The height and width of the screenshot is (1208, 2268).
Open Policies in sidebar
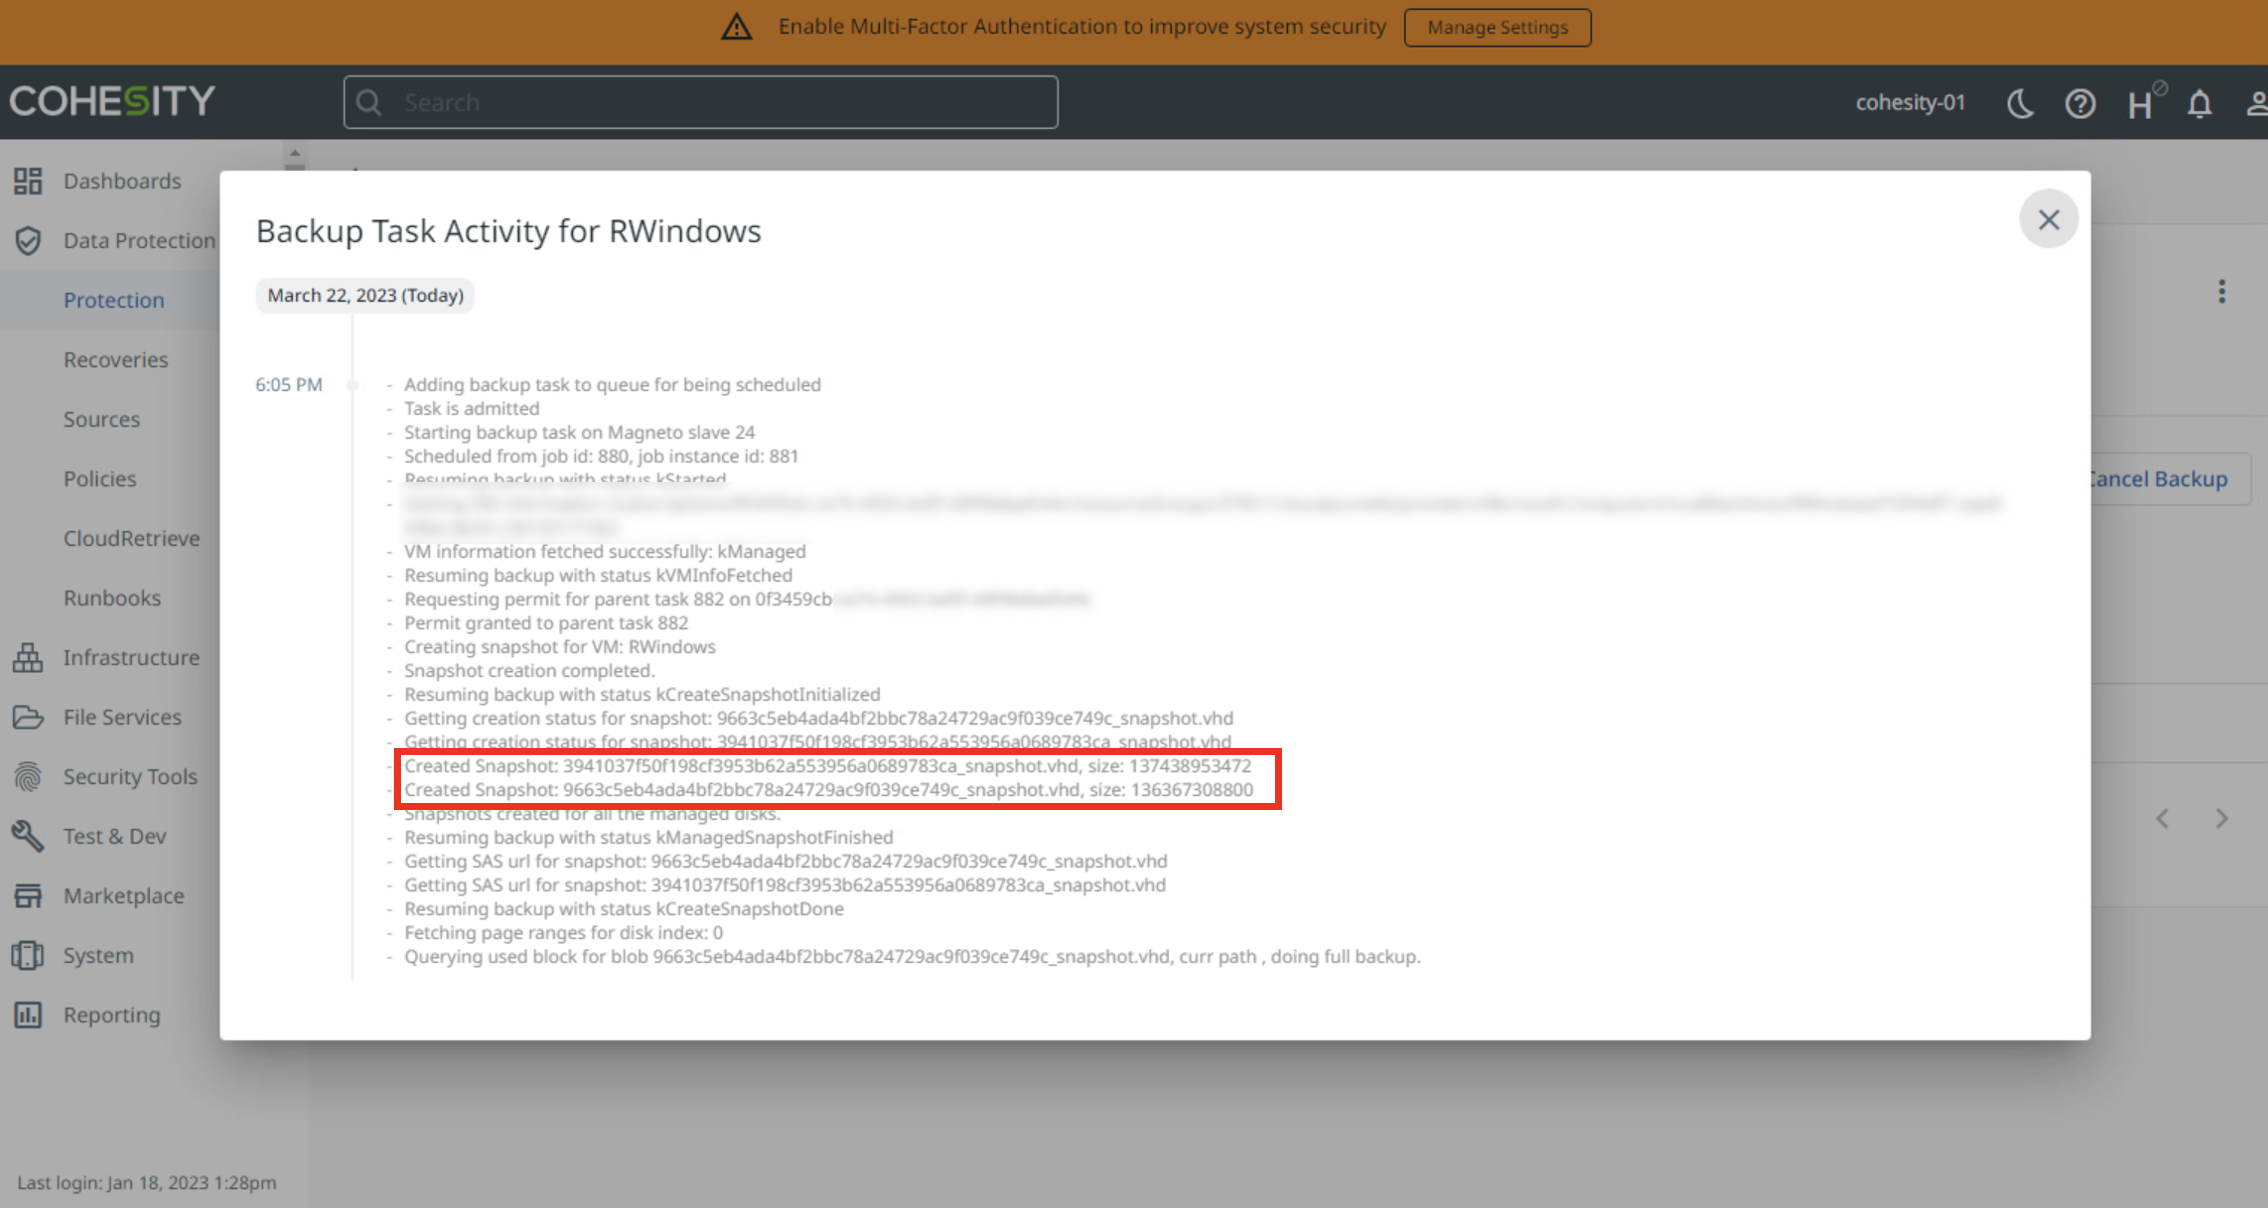tap(100, 478)
